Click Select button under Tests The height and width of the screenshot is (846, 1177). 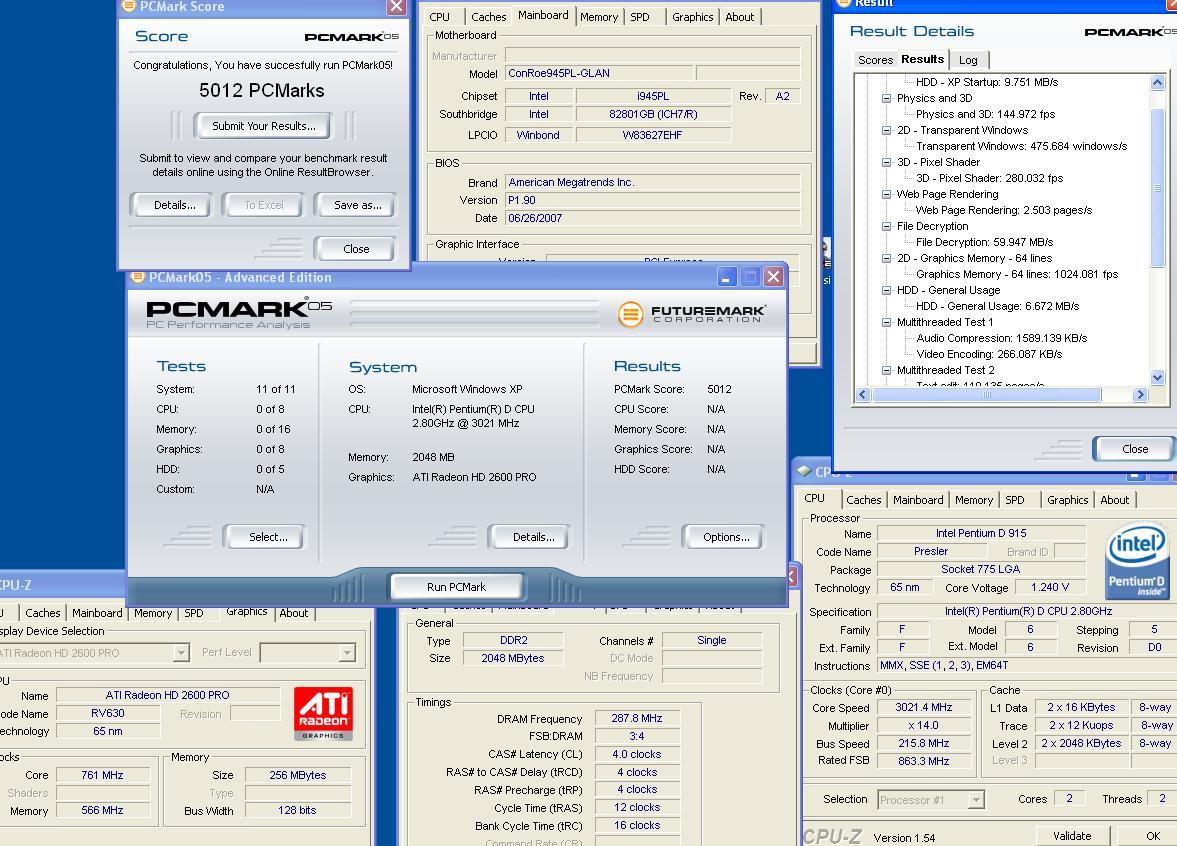click(268, 537)
